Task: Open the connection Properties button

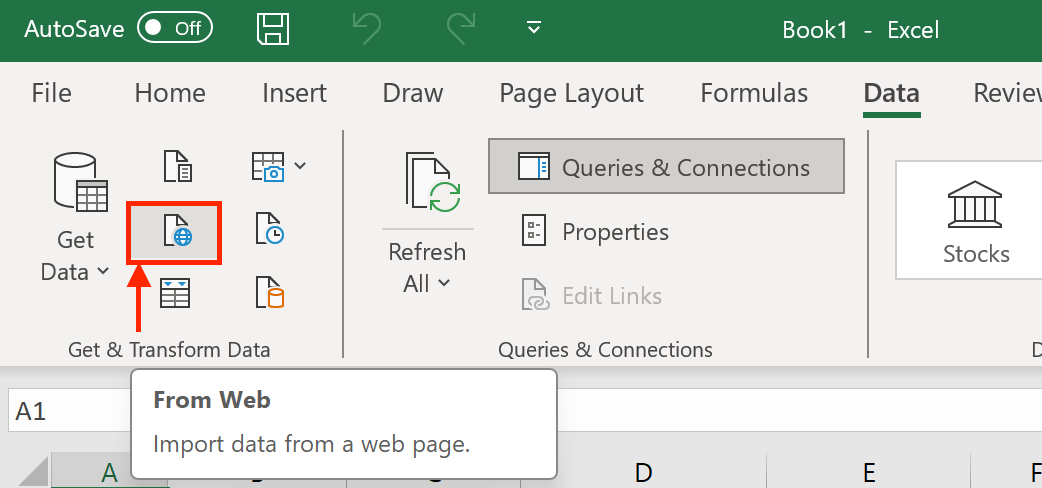Action: click(x=595, y=231)
